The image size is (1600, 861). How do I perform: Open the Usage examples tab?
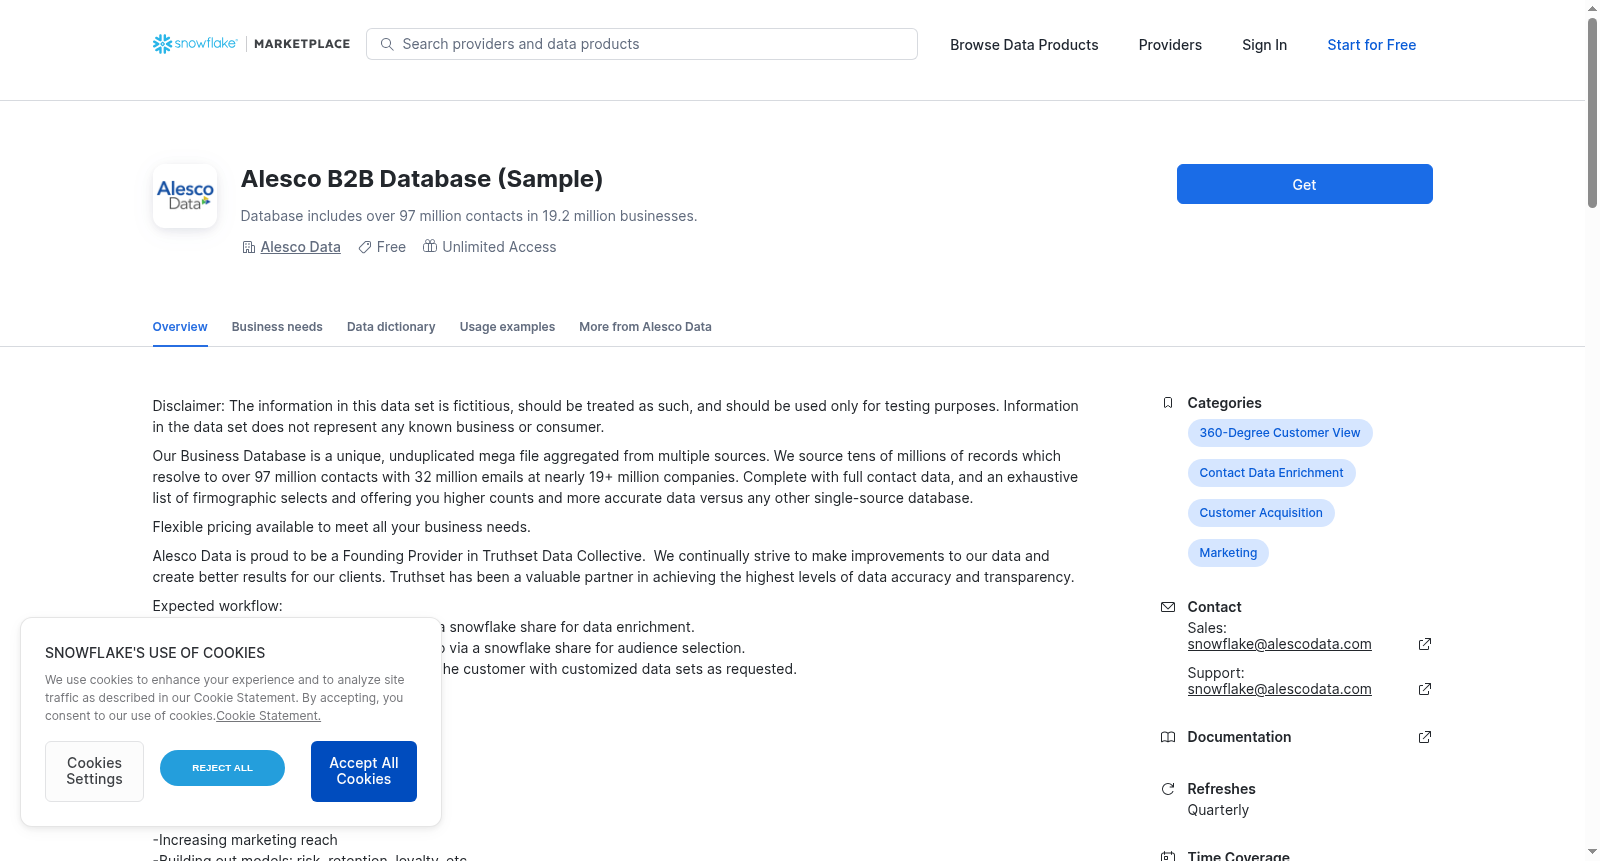pos(507,327)
